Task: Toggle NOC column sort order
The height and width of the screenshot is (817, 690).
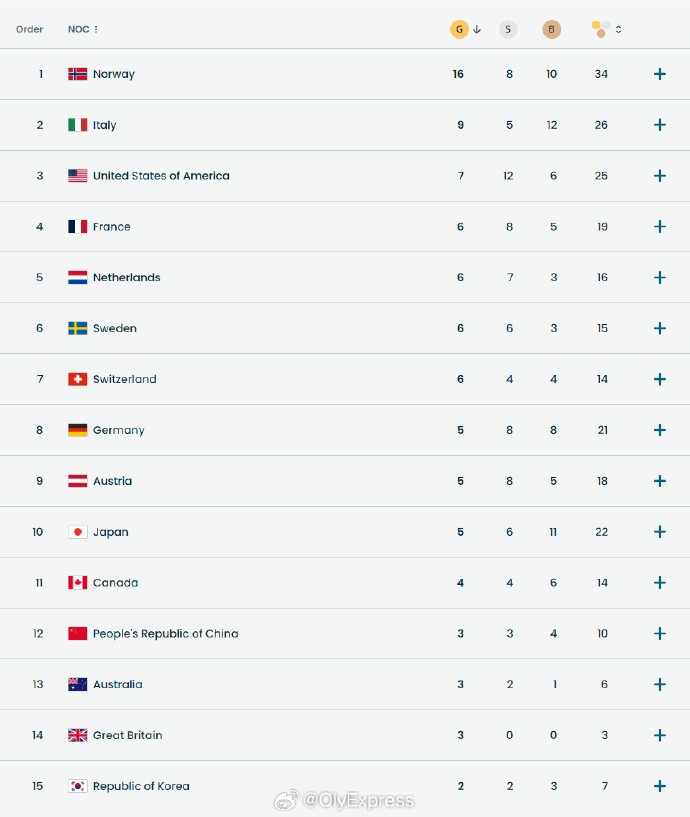Action: coord(84,29)
